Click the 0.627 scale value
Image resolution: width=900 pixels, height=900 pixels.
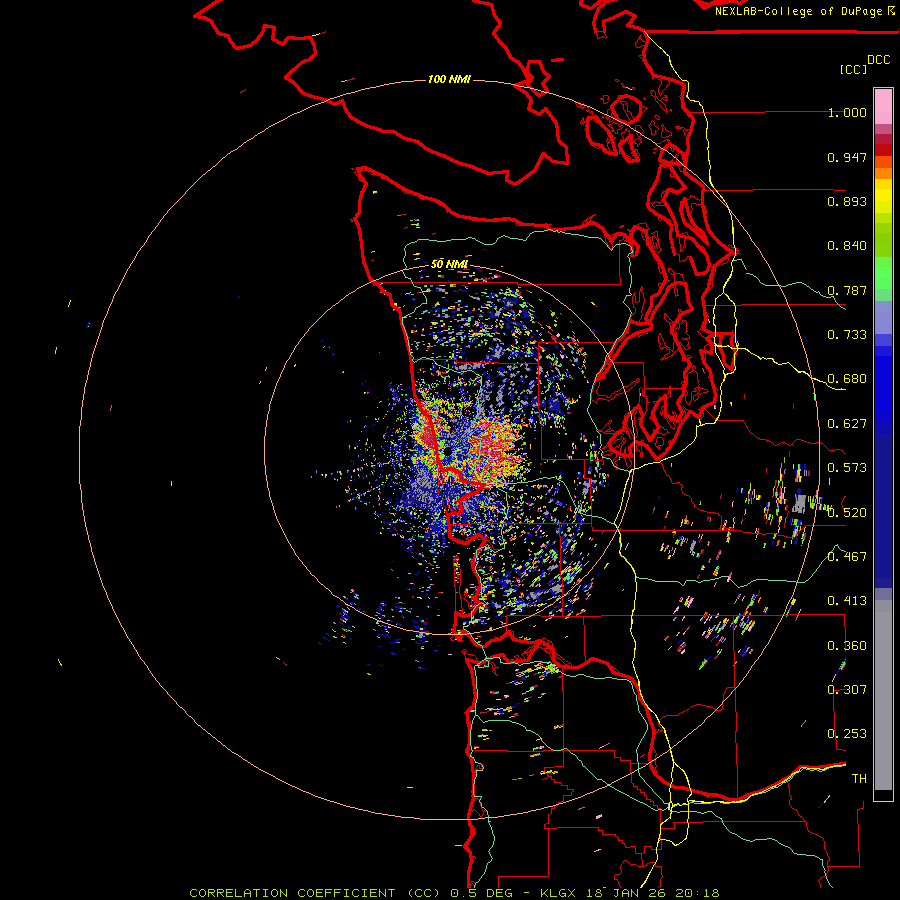(847, 424)
